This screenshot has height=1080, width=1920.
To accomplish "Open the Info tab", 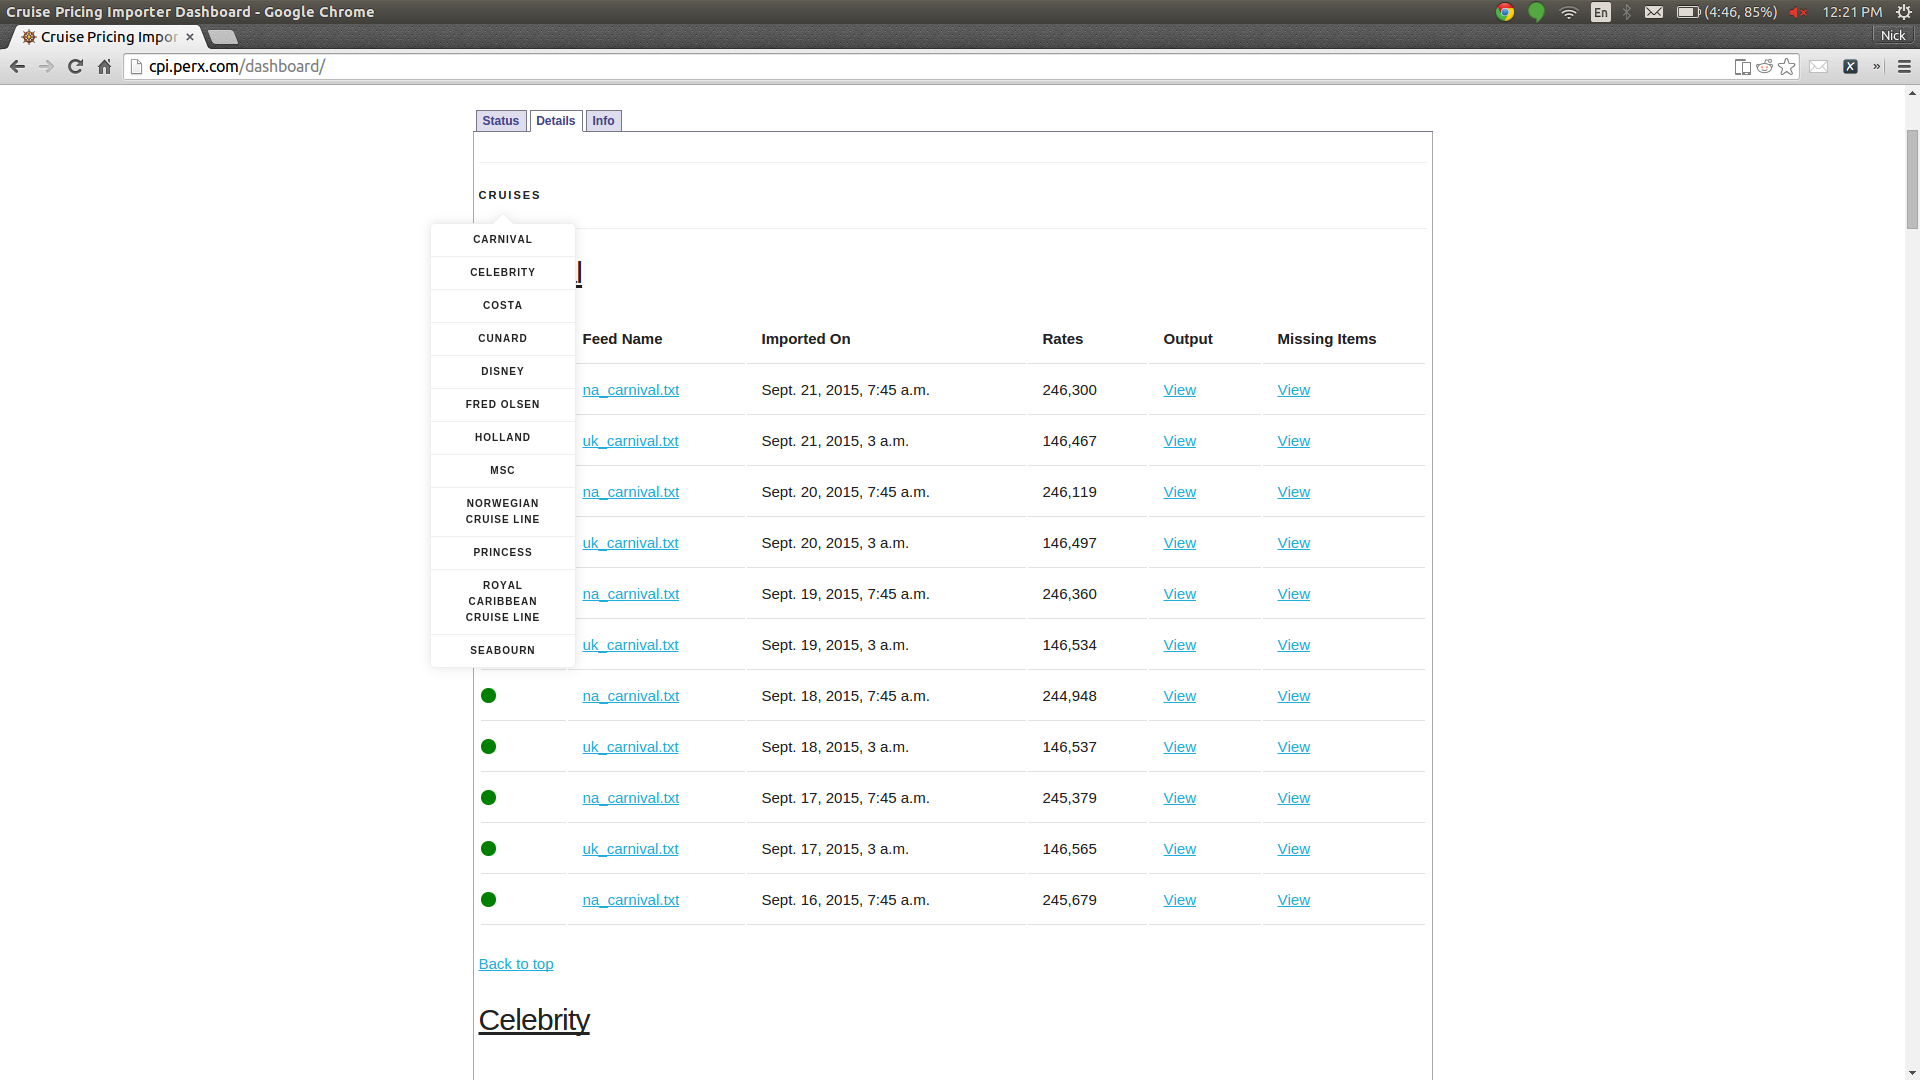I will pyautogui.click(x=603, y=121).
